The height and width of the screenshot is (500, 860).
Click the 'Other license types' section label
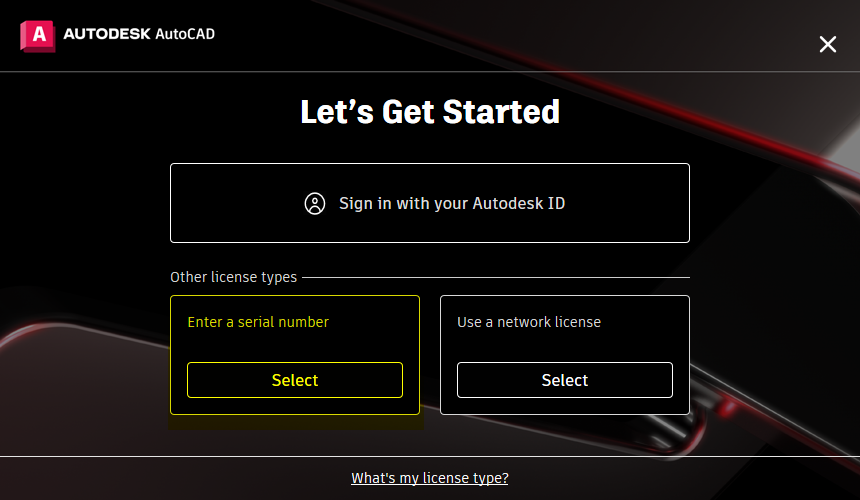tap(233, 277)
